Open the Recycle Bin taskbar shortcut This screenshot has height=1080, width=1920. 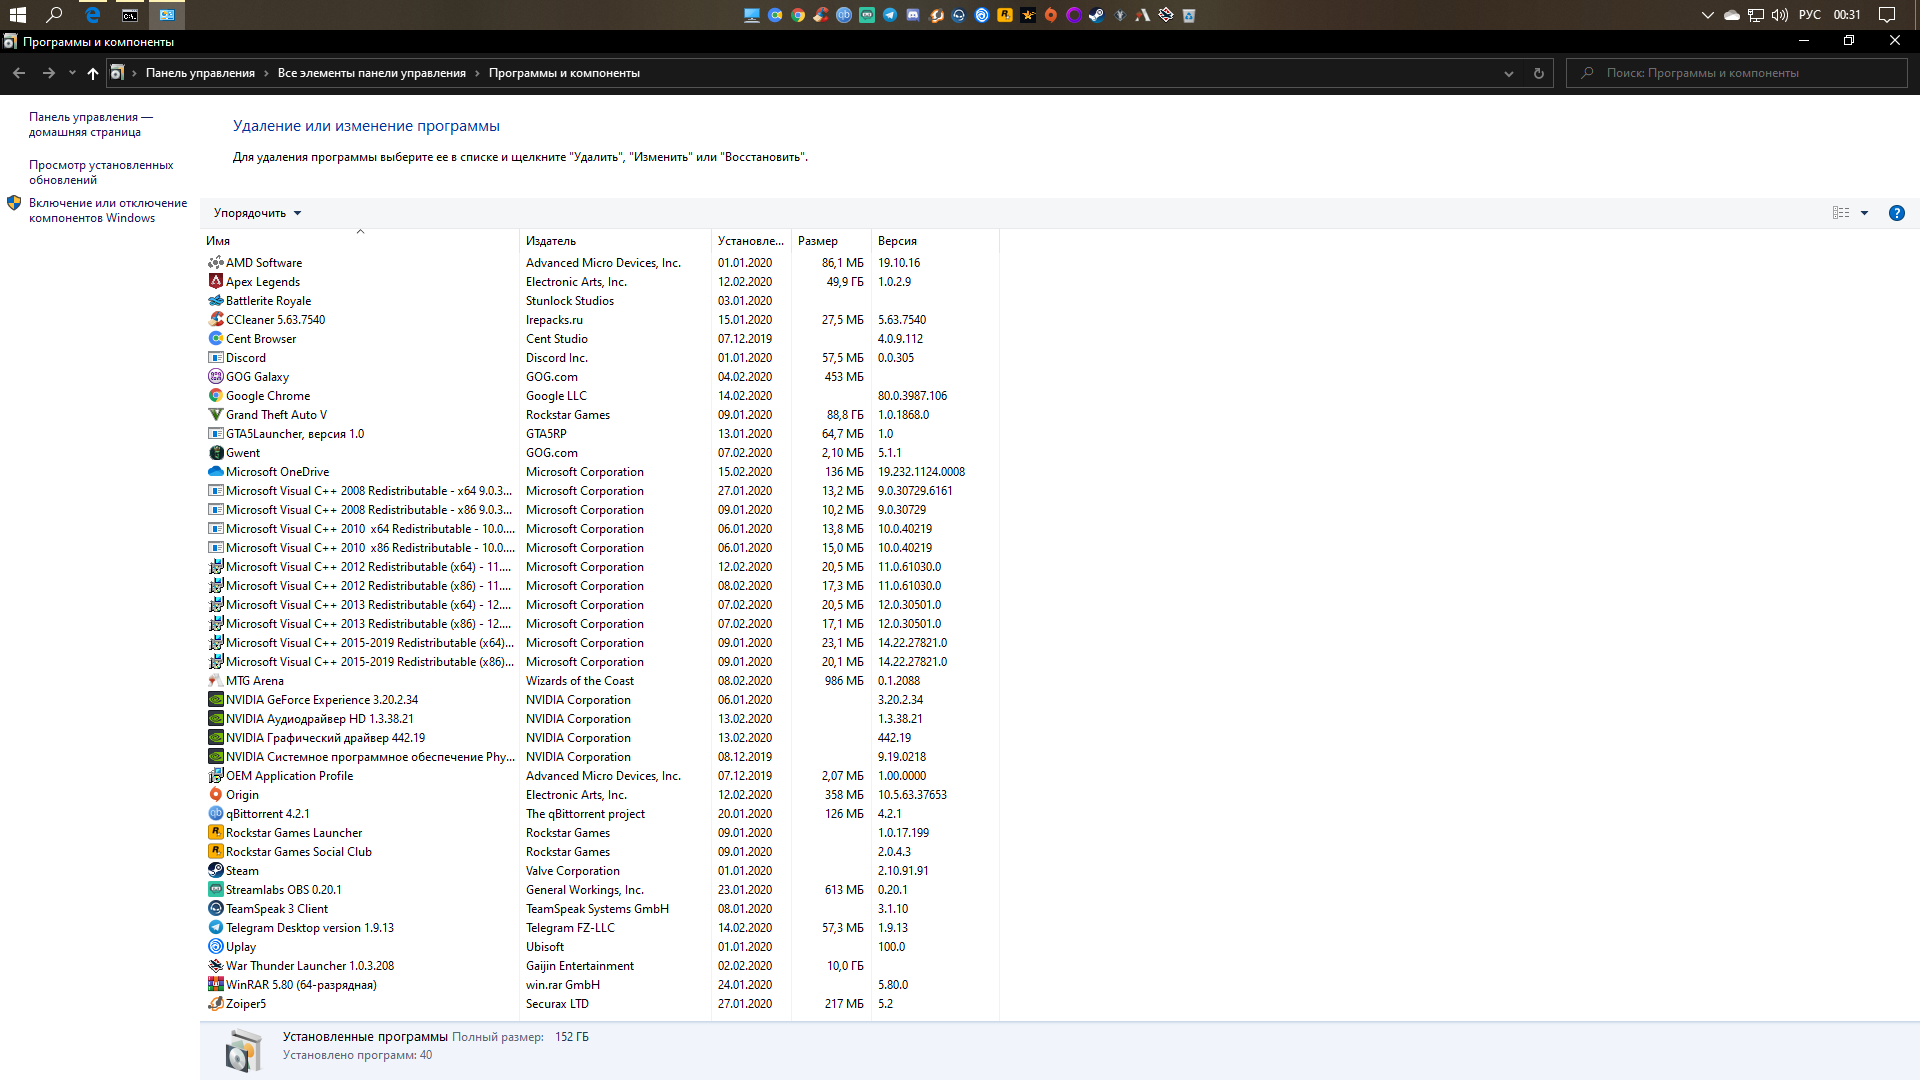tap(1189, 15)
